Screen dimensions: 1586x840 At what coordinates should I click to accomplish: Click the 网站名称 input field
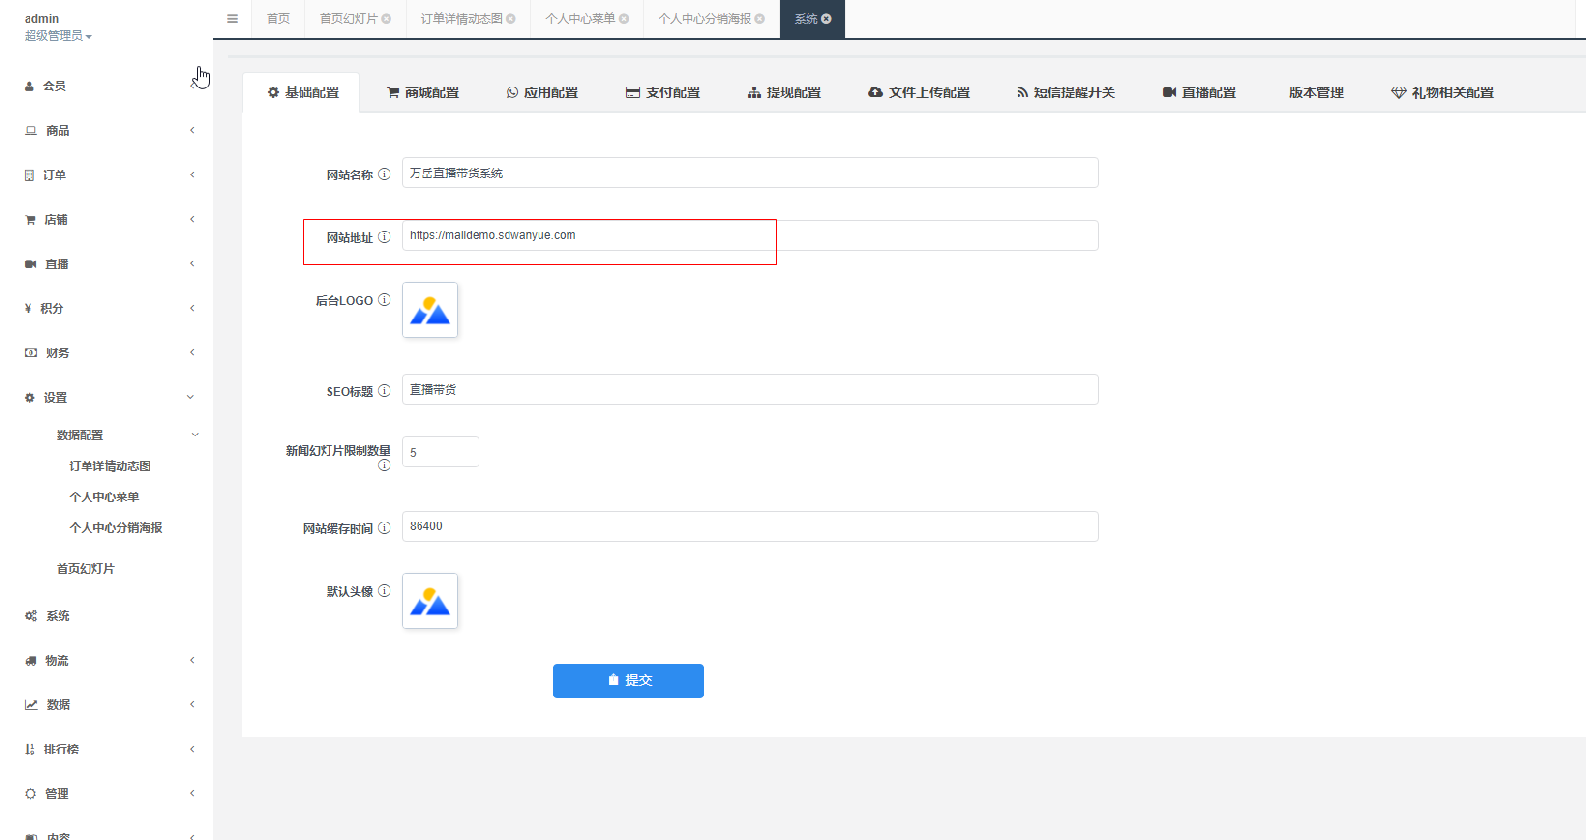750,173
